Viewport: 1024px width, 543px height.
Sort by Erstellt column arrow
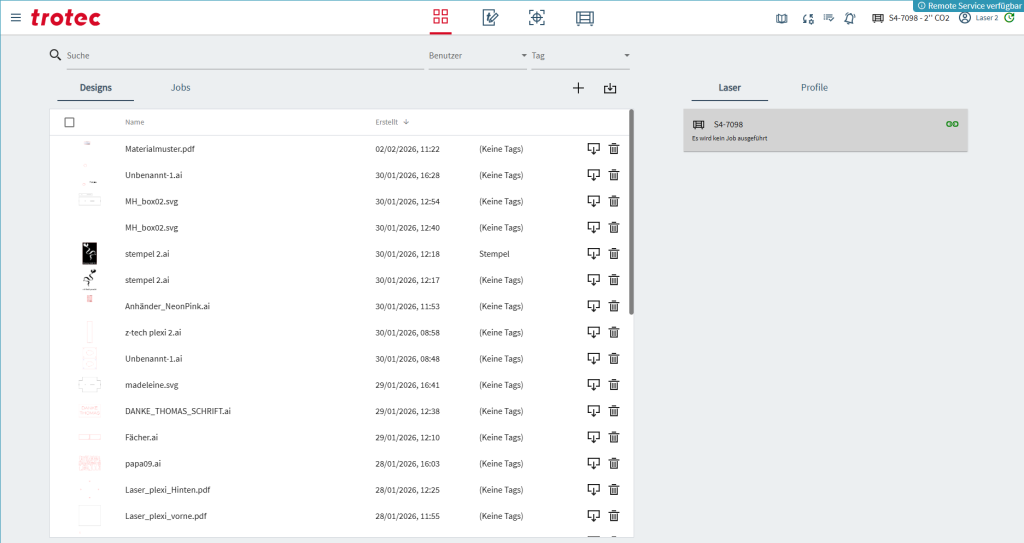(x=406, y=122)
